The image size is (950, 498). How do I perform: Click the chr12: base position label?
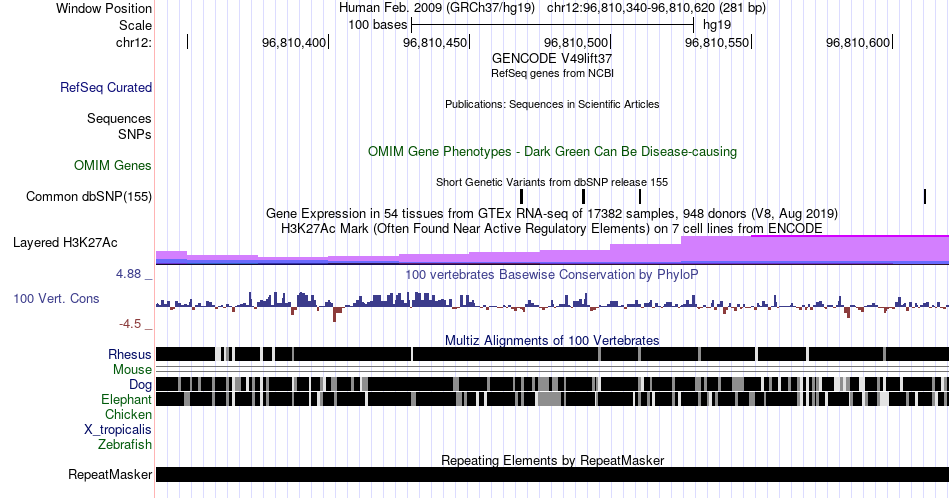point(134,42)
